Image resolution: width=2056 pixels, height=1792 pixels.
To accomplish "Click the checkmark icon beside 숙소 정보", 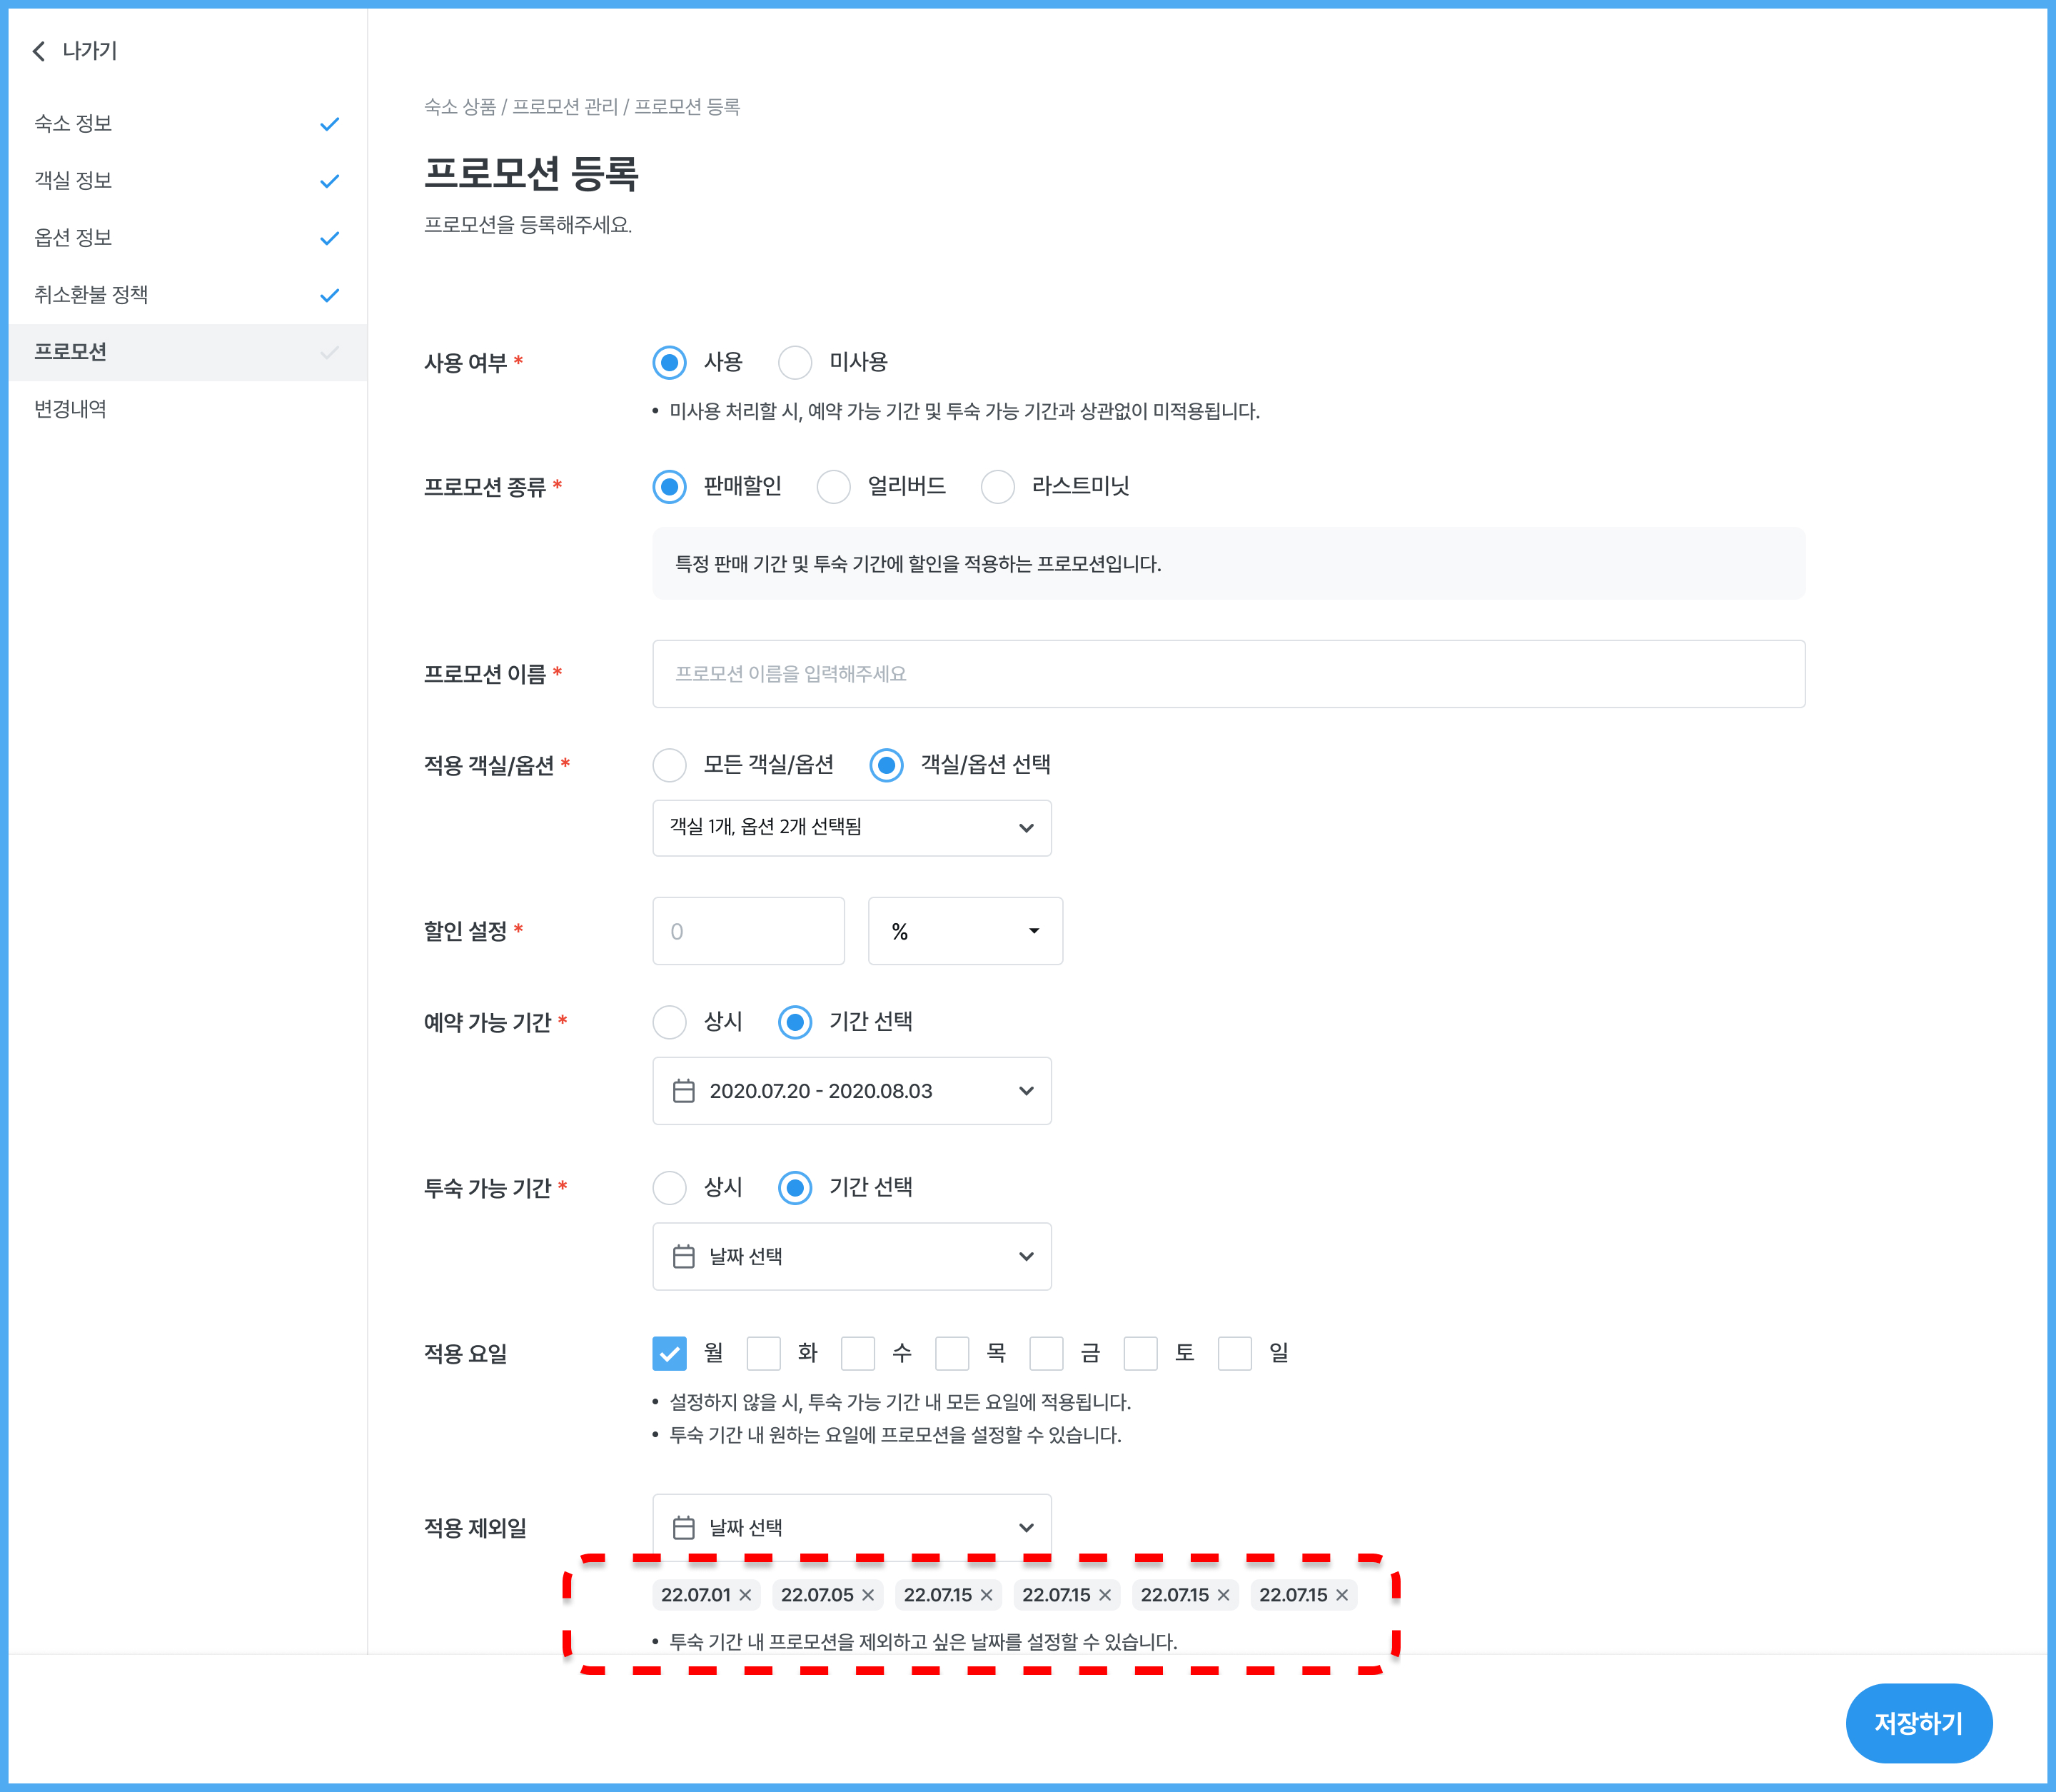I will tap(329, 124).
